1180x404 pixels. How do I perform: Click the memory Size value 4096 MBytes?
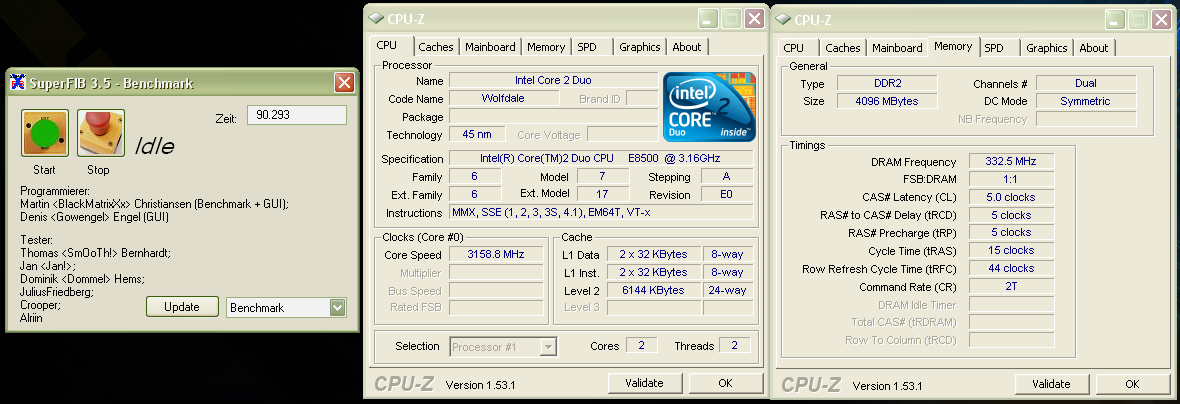point(887,101)
